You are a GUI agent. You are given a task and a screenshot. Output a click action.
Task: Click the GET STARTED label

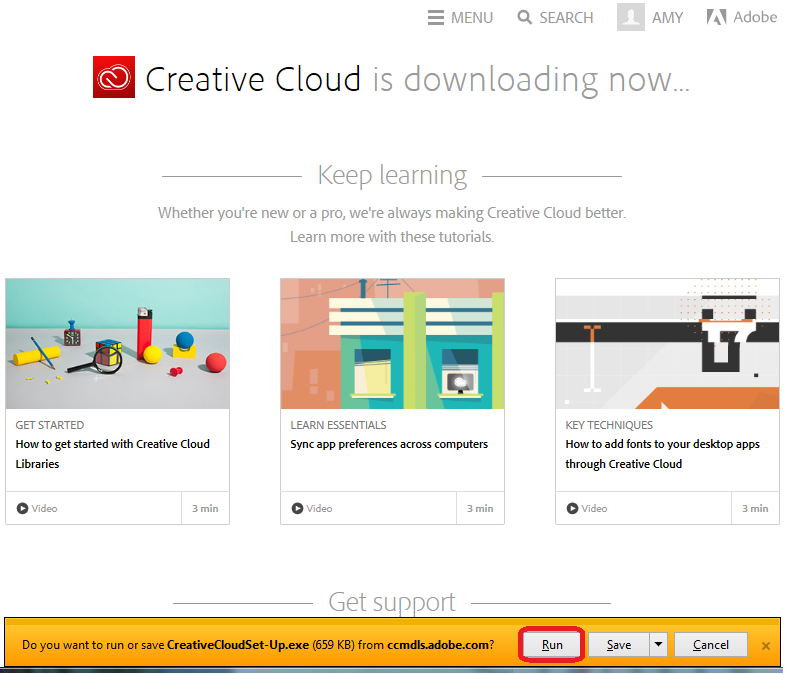coord(50,425)
